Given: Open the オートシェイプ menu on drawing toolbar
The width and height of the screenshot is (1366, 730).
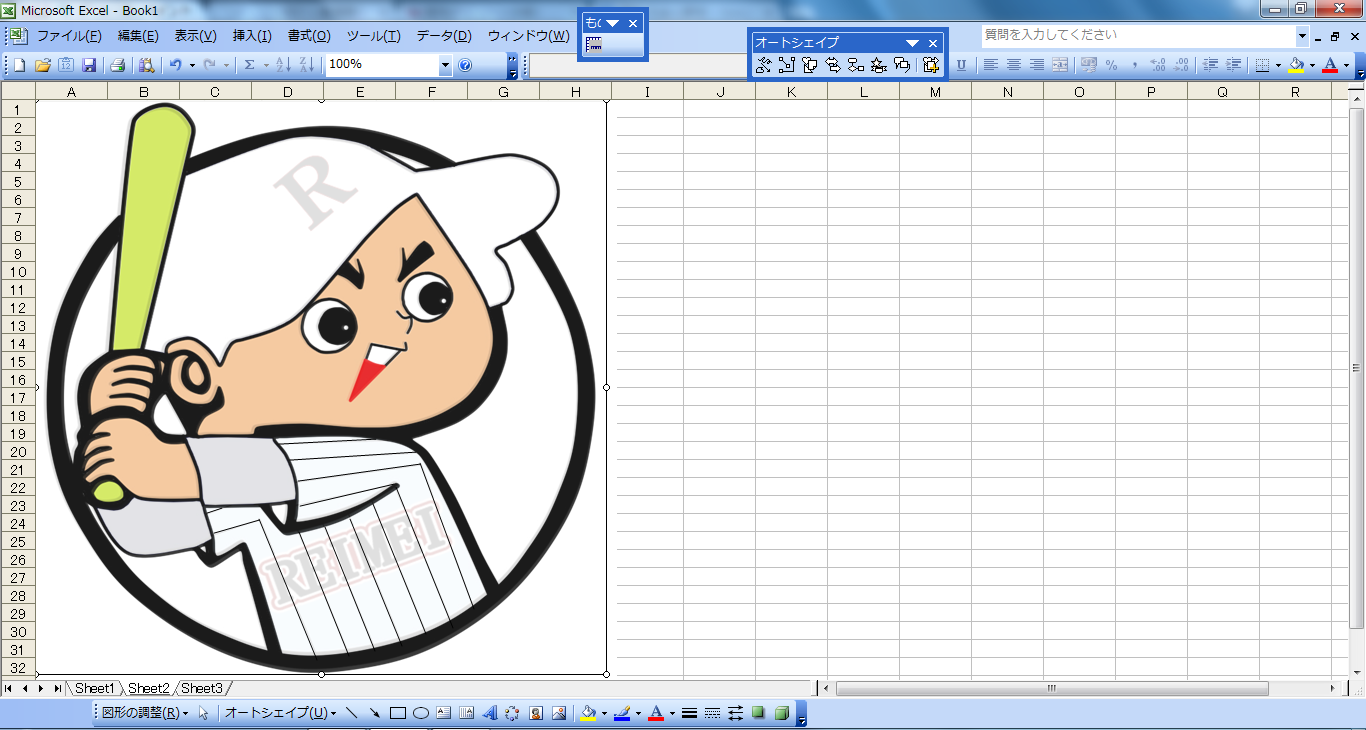Looking at the screenshot, I should point(280,713).
